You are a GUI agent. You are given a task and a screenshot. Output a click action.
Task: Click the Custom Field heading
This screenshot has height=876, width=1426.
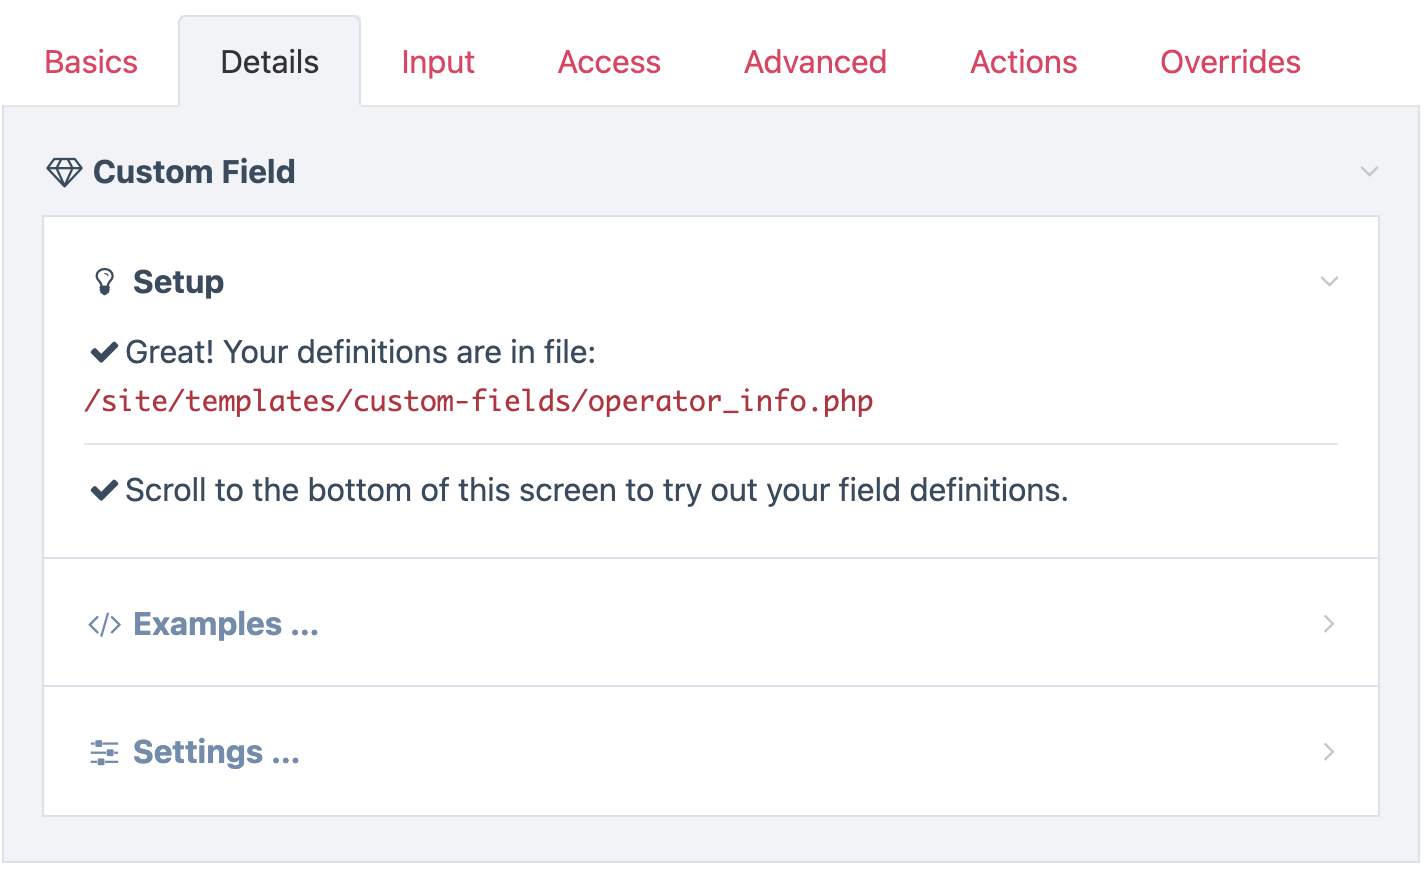coord(194,172)
